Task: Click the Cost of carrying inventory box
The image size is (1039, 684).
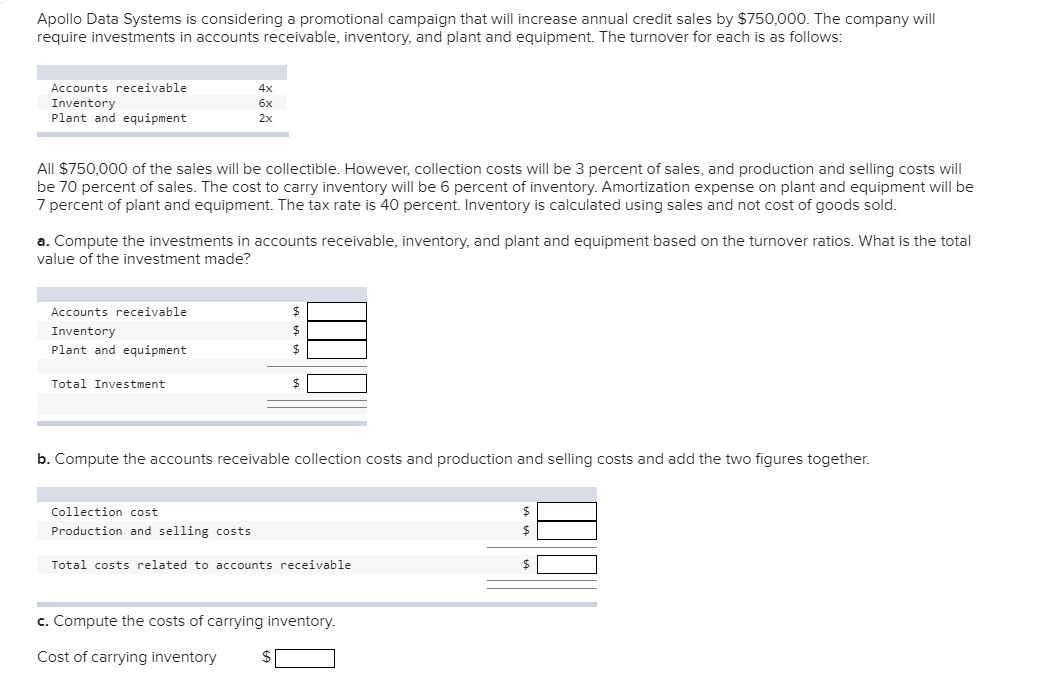Action: (305, 658)
